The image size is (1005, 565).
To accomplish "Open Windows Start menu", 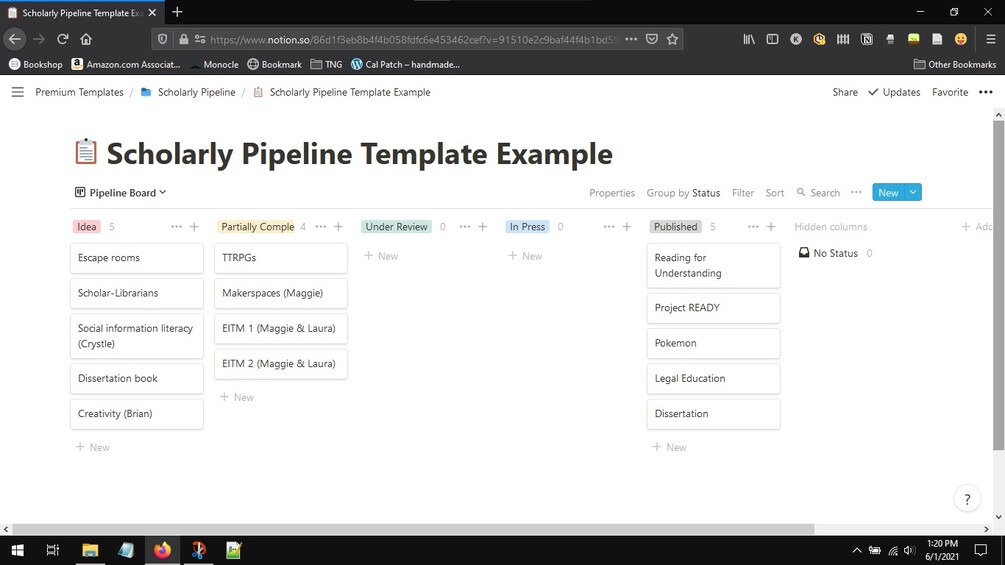I will [x=17, y=550].
